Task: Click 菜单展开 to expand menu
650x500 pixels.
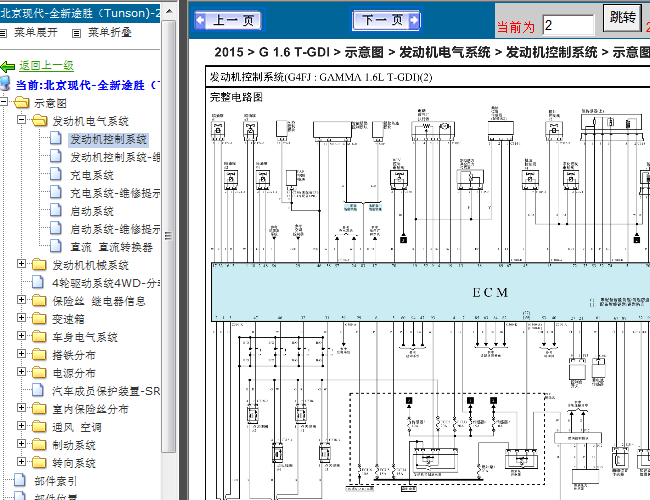Action: (x=36, y=32)
